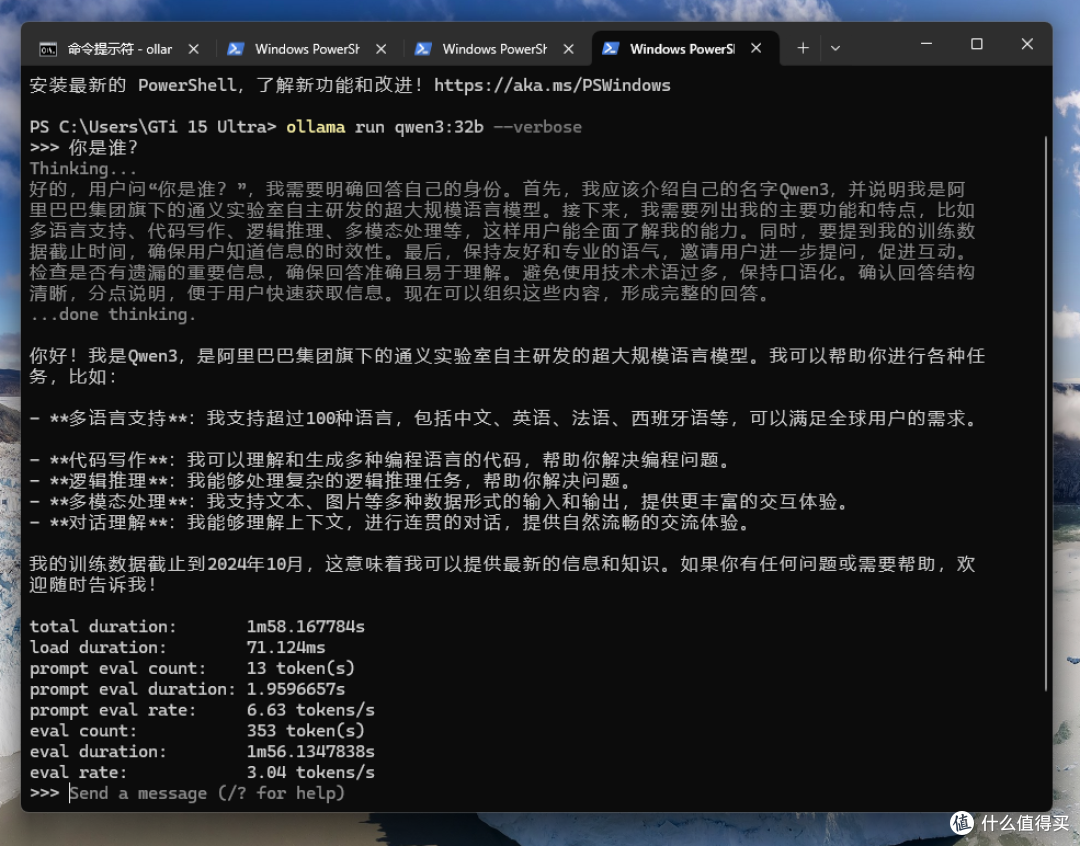Click the **代码写作** bullet line
This screenshot has height=846, width=1080.
click(381, 460)
